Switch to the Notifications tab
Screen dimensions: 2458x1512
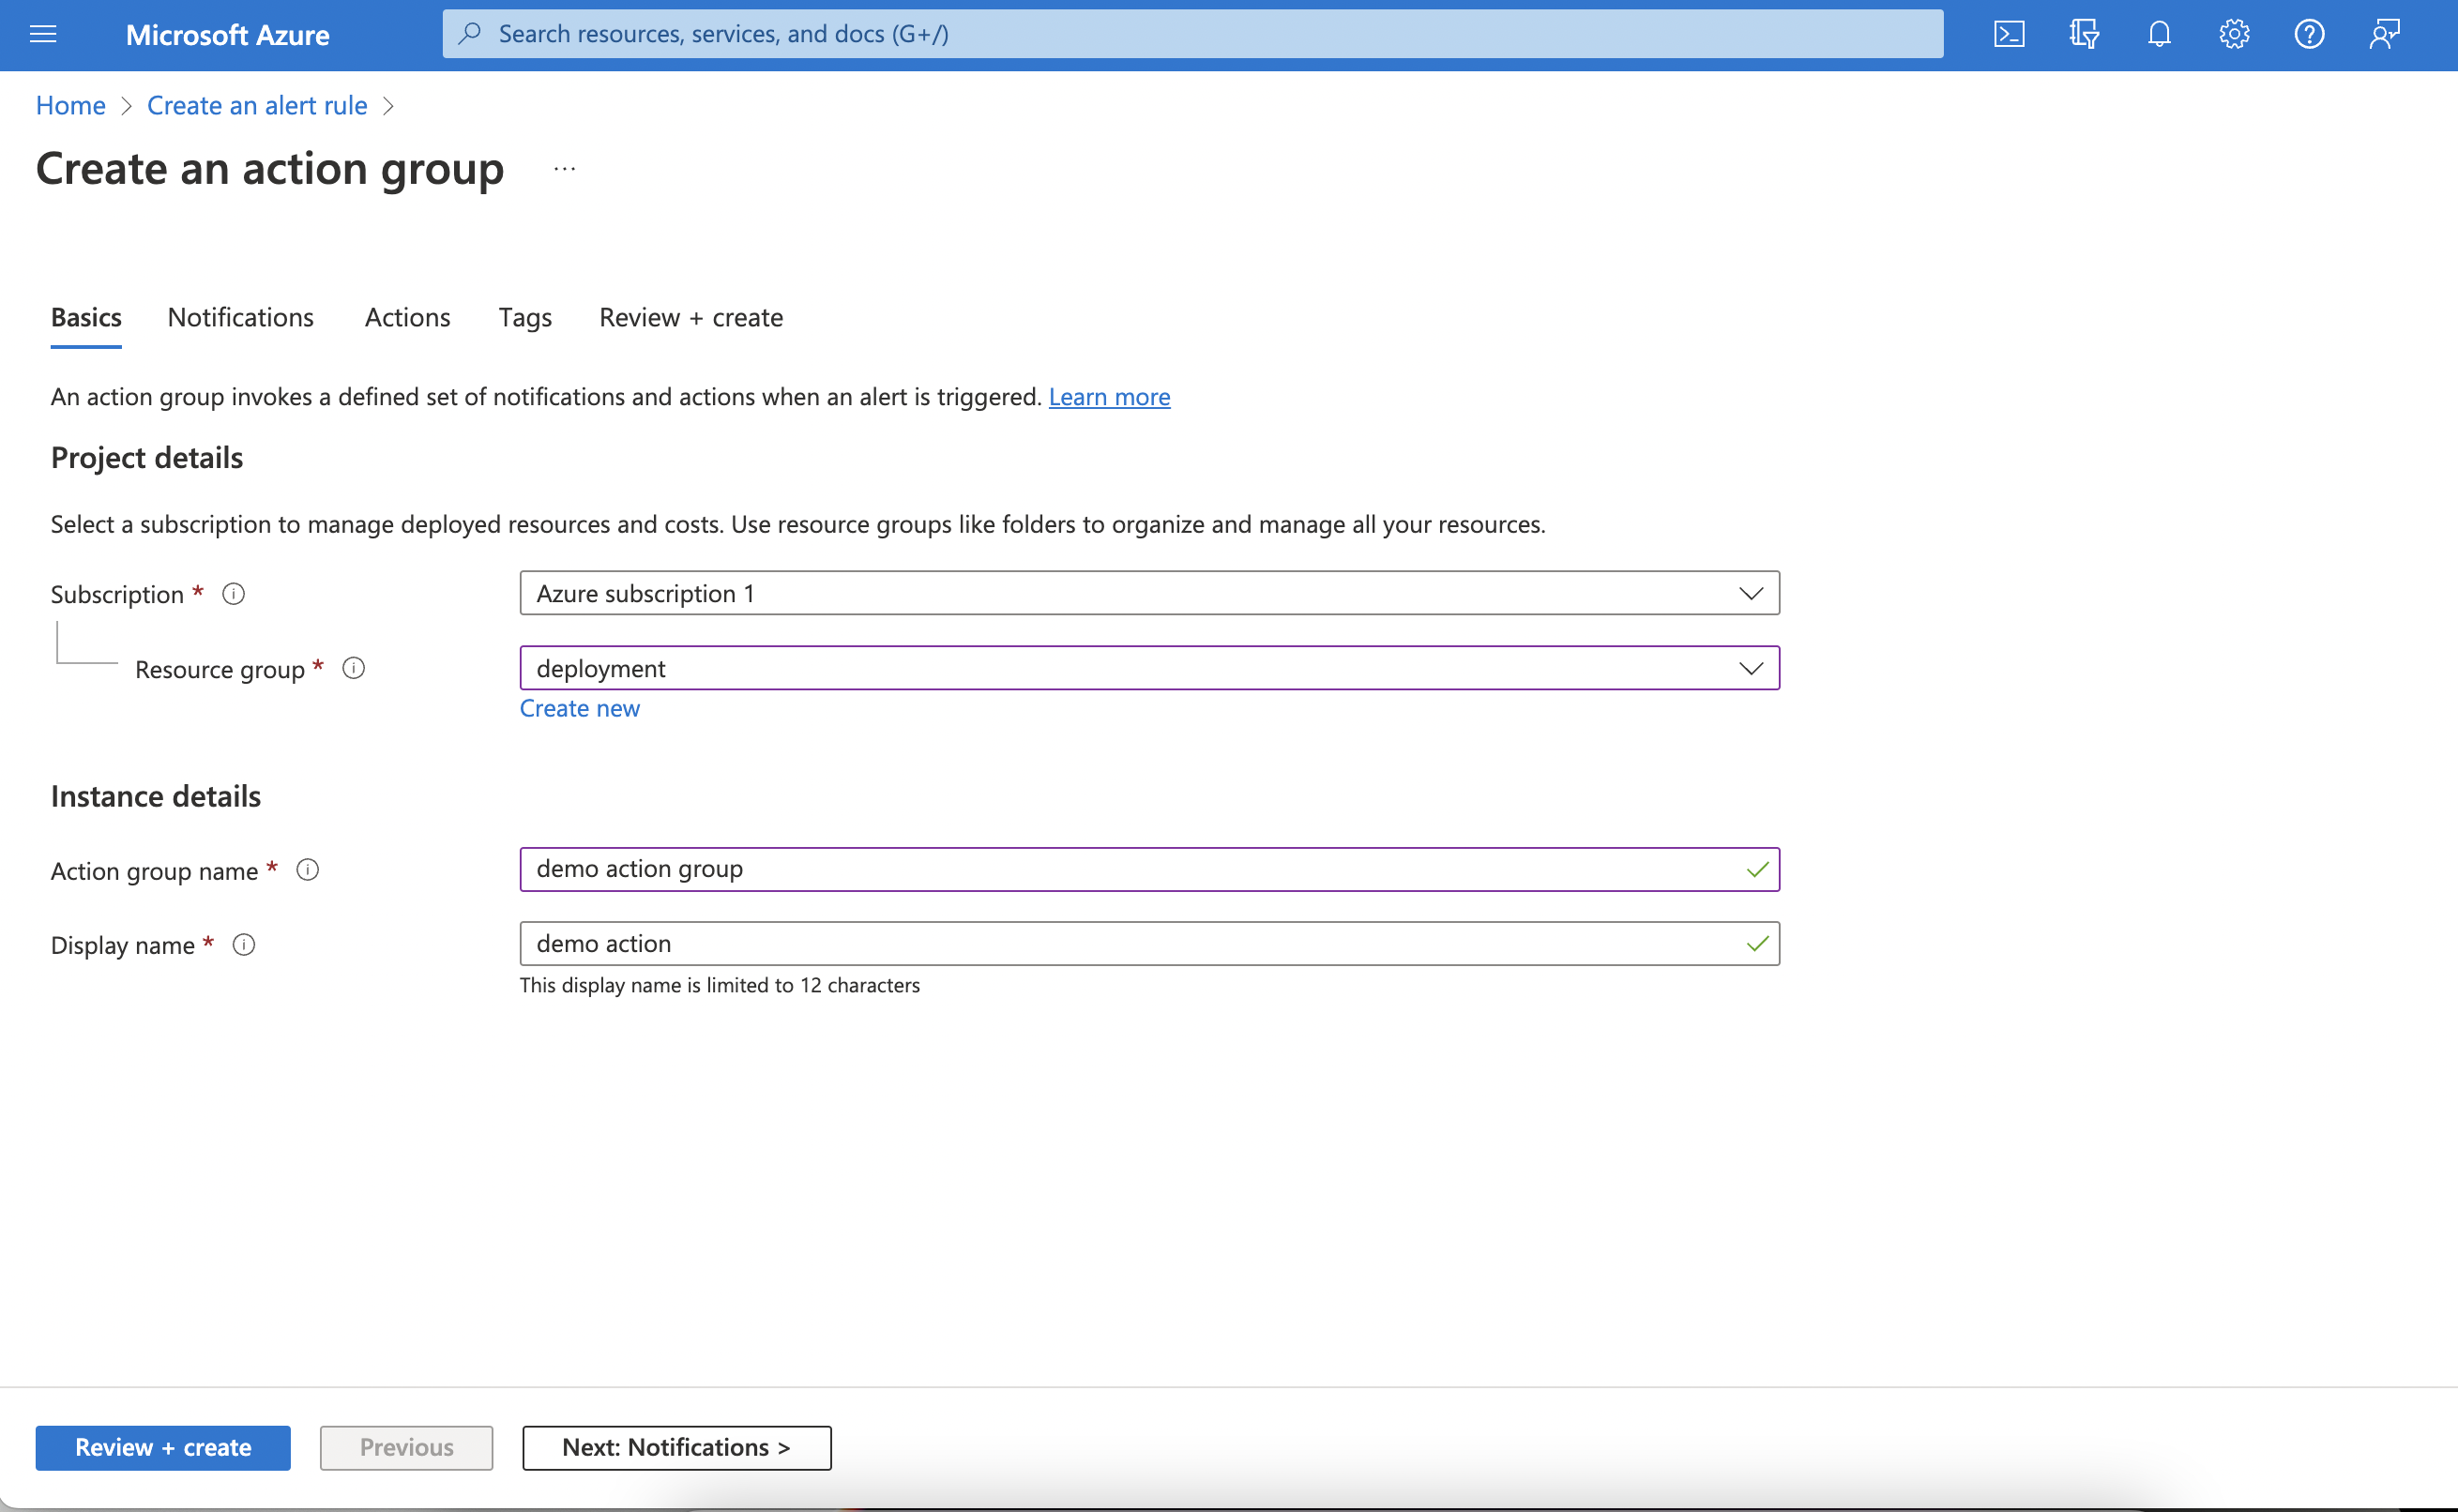[x=240, y=317]
